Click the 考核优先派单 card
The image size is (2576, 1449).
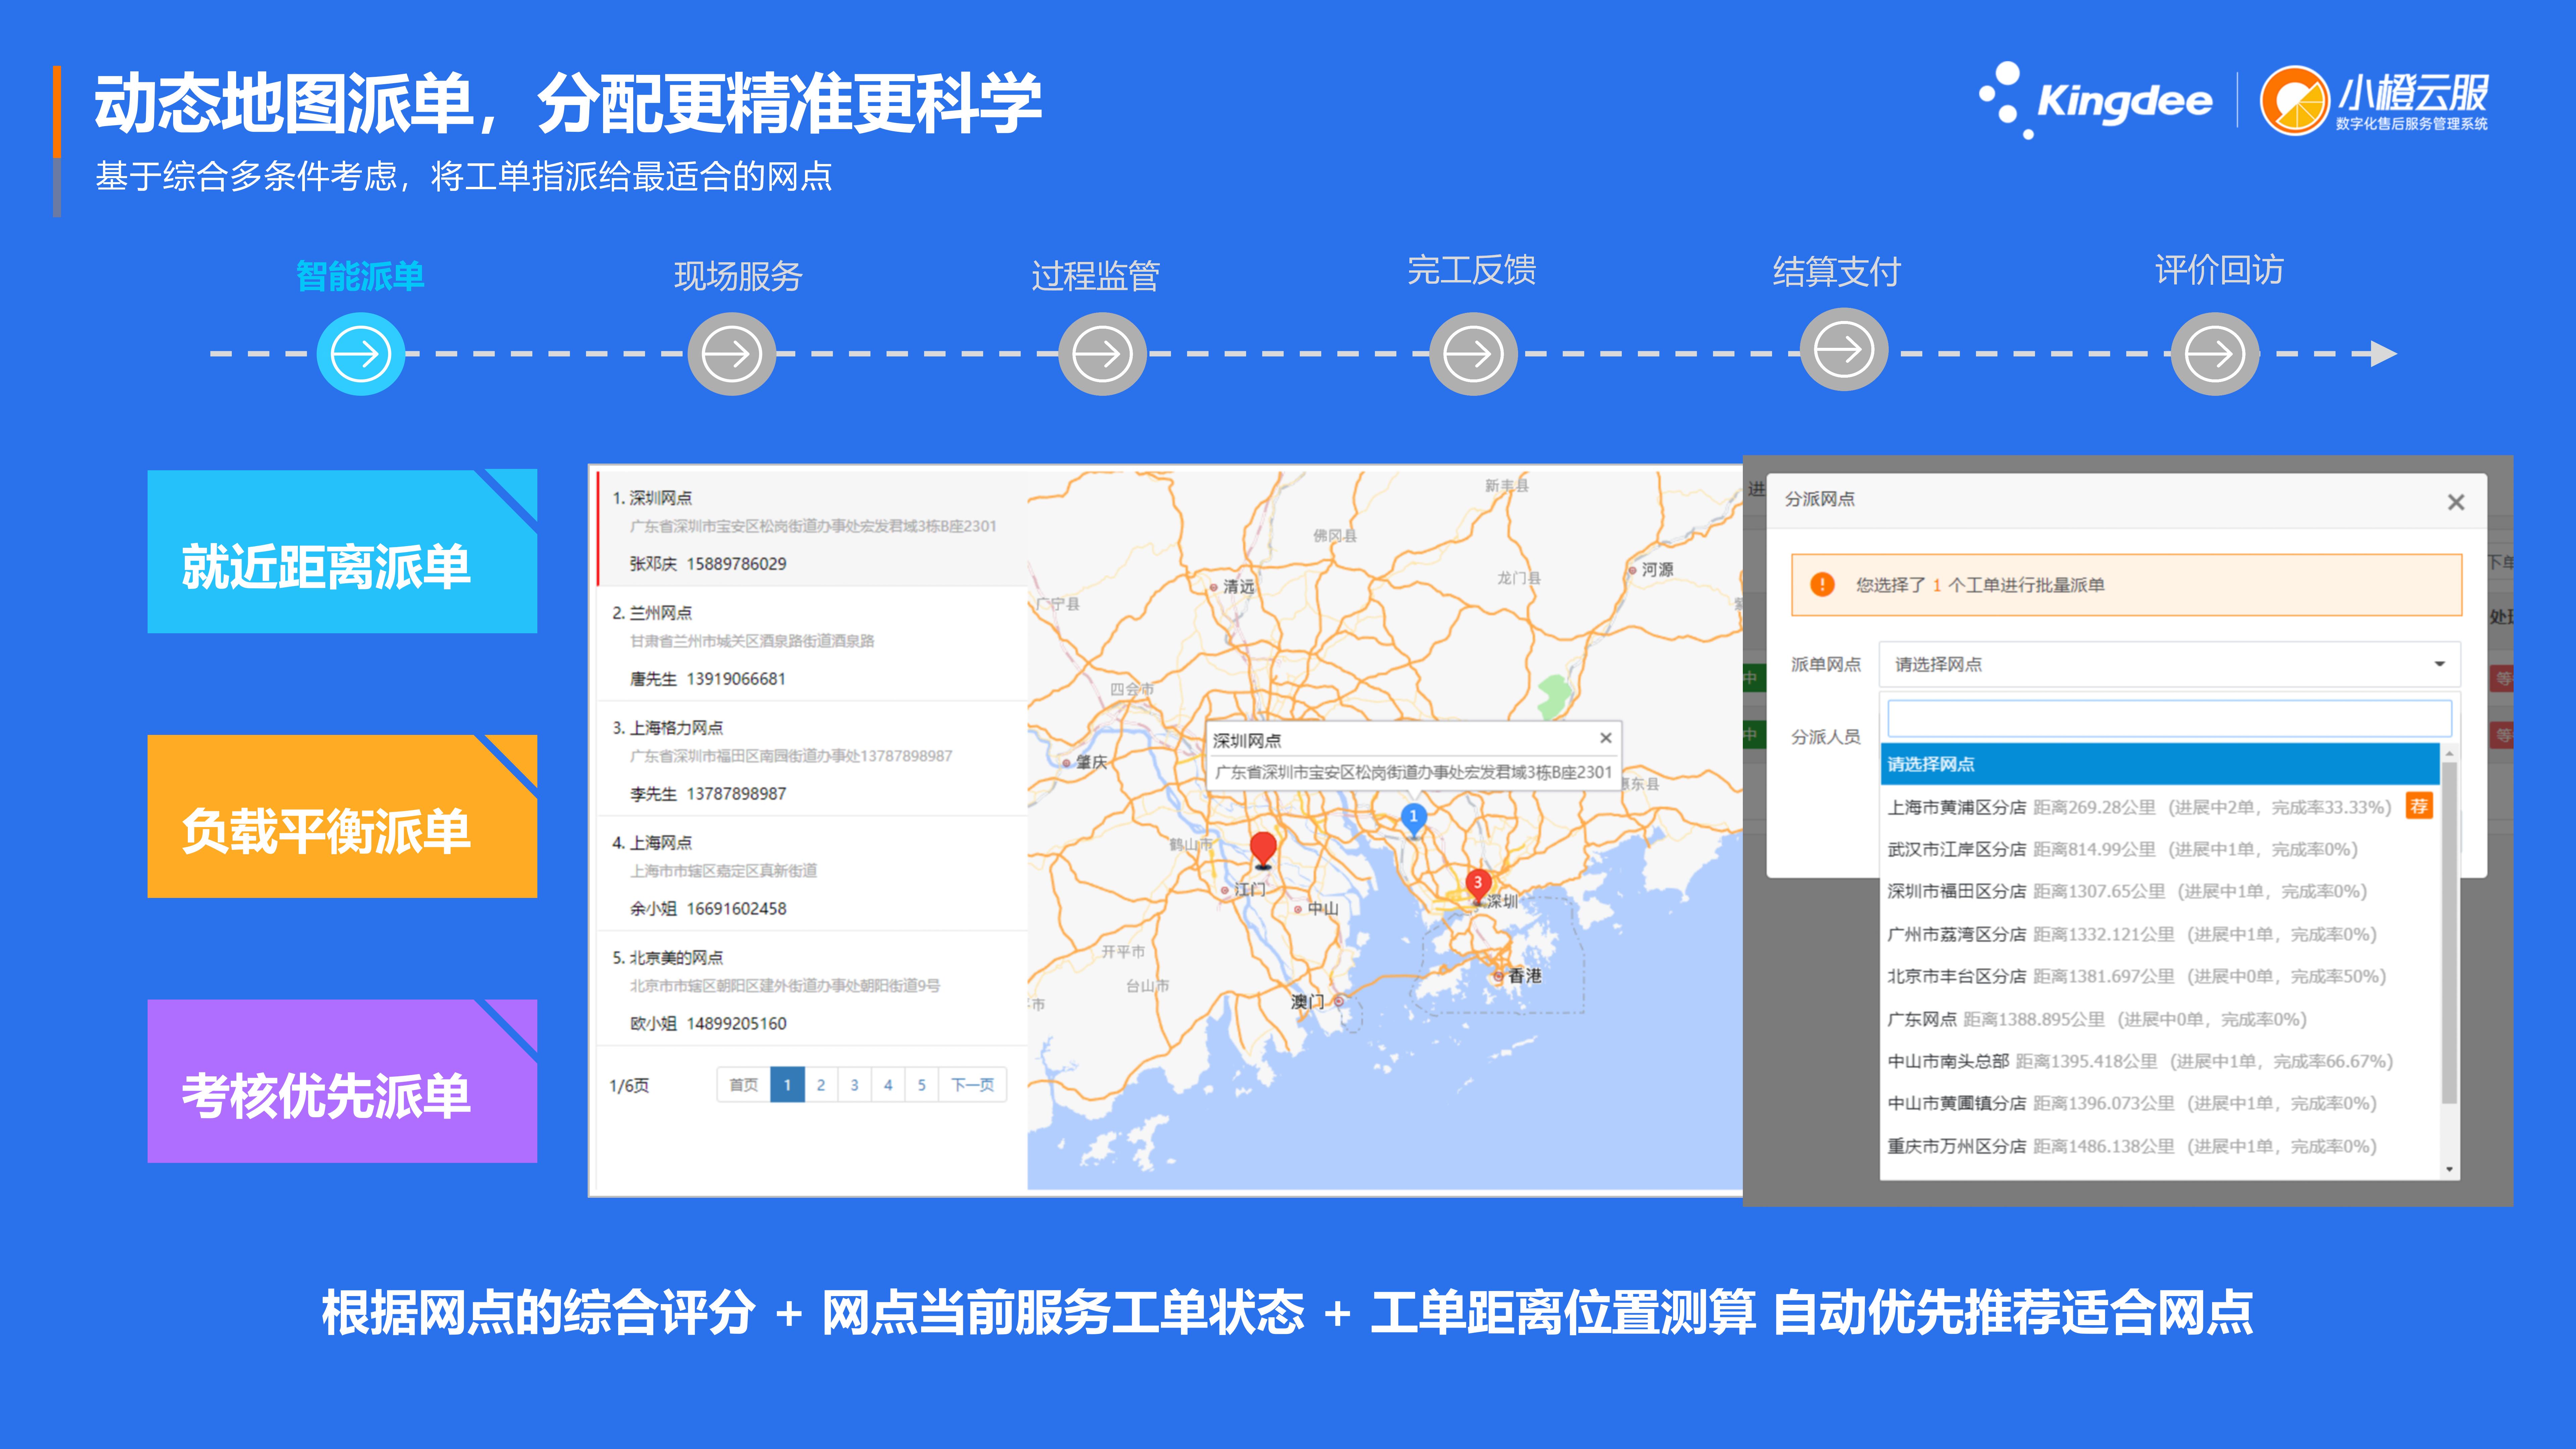[342, 1081]
